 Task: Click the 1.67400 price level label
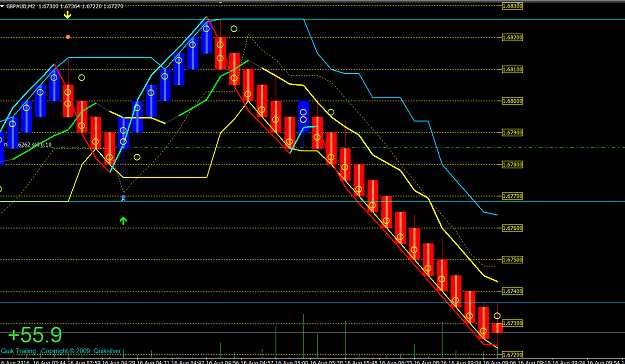[512, 291]
